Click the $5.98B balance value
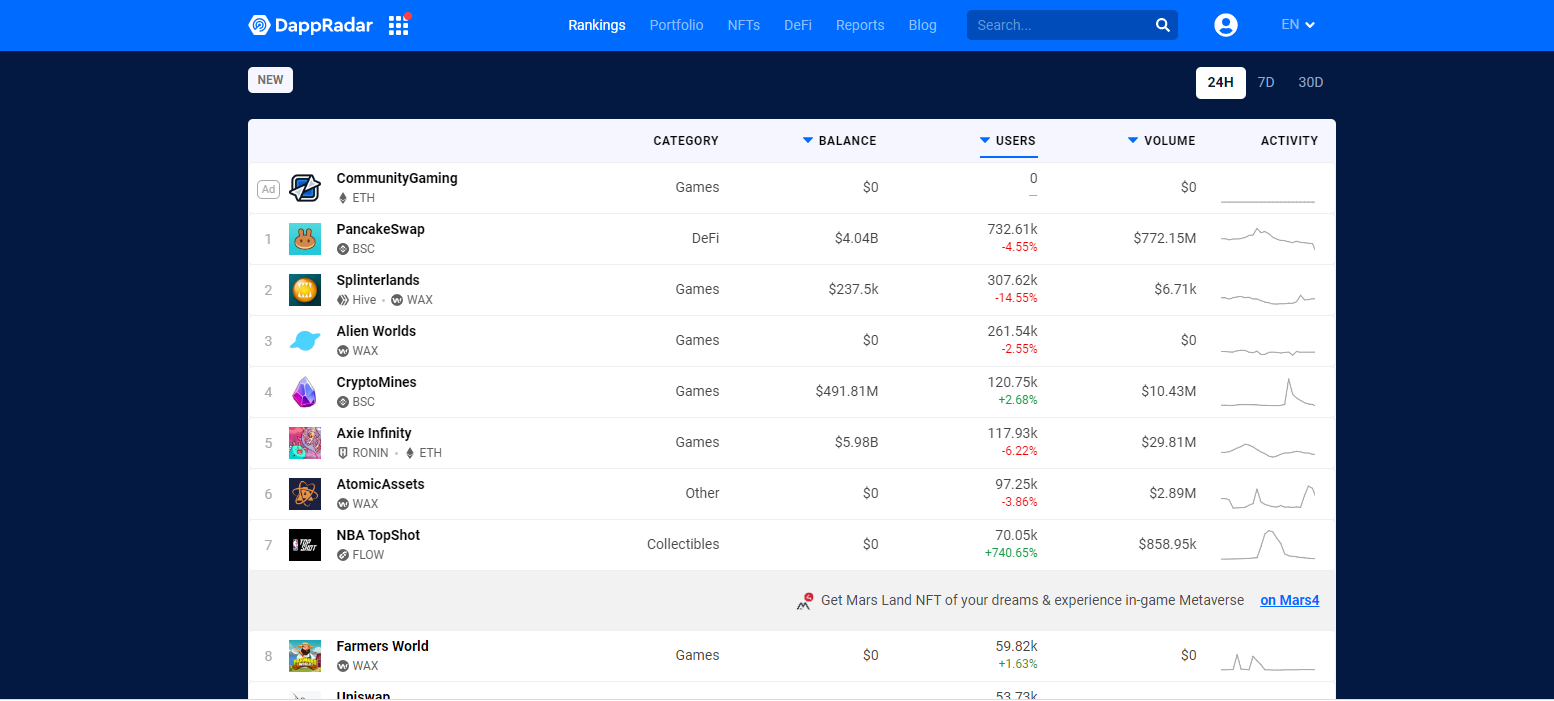The image size is (1554, 701). click(x=856, y=443)
